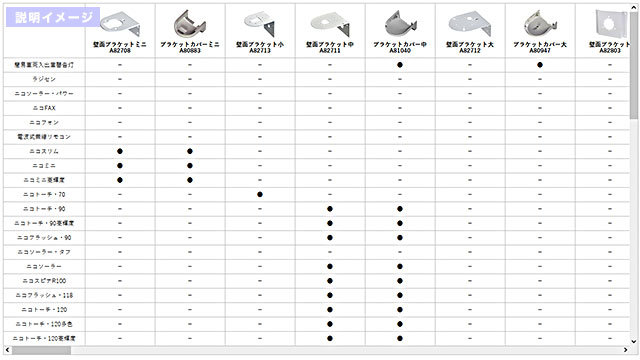Select the ニコFAX row label
This screenshot has width=640, height=360.
tap(44, 108)
